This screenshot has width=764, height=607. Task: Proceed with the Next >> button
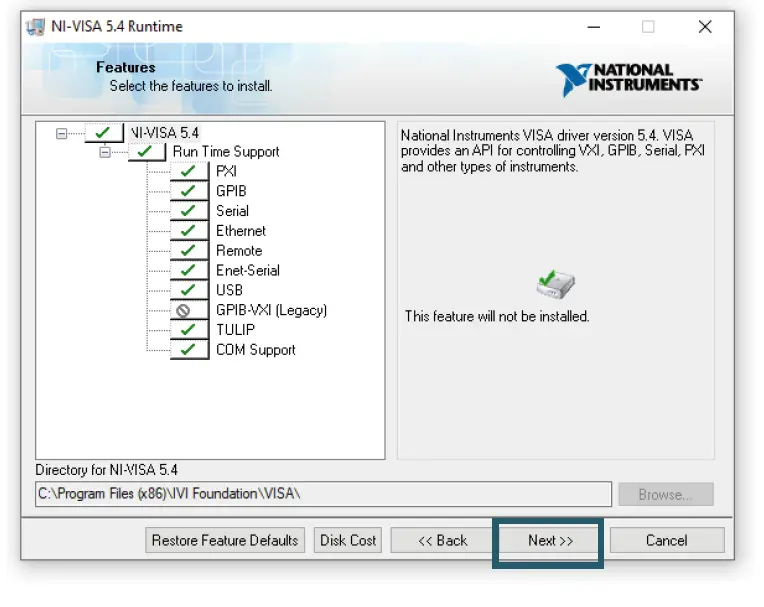point(550,540)
